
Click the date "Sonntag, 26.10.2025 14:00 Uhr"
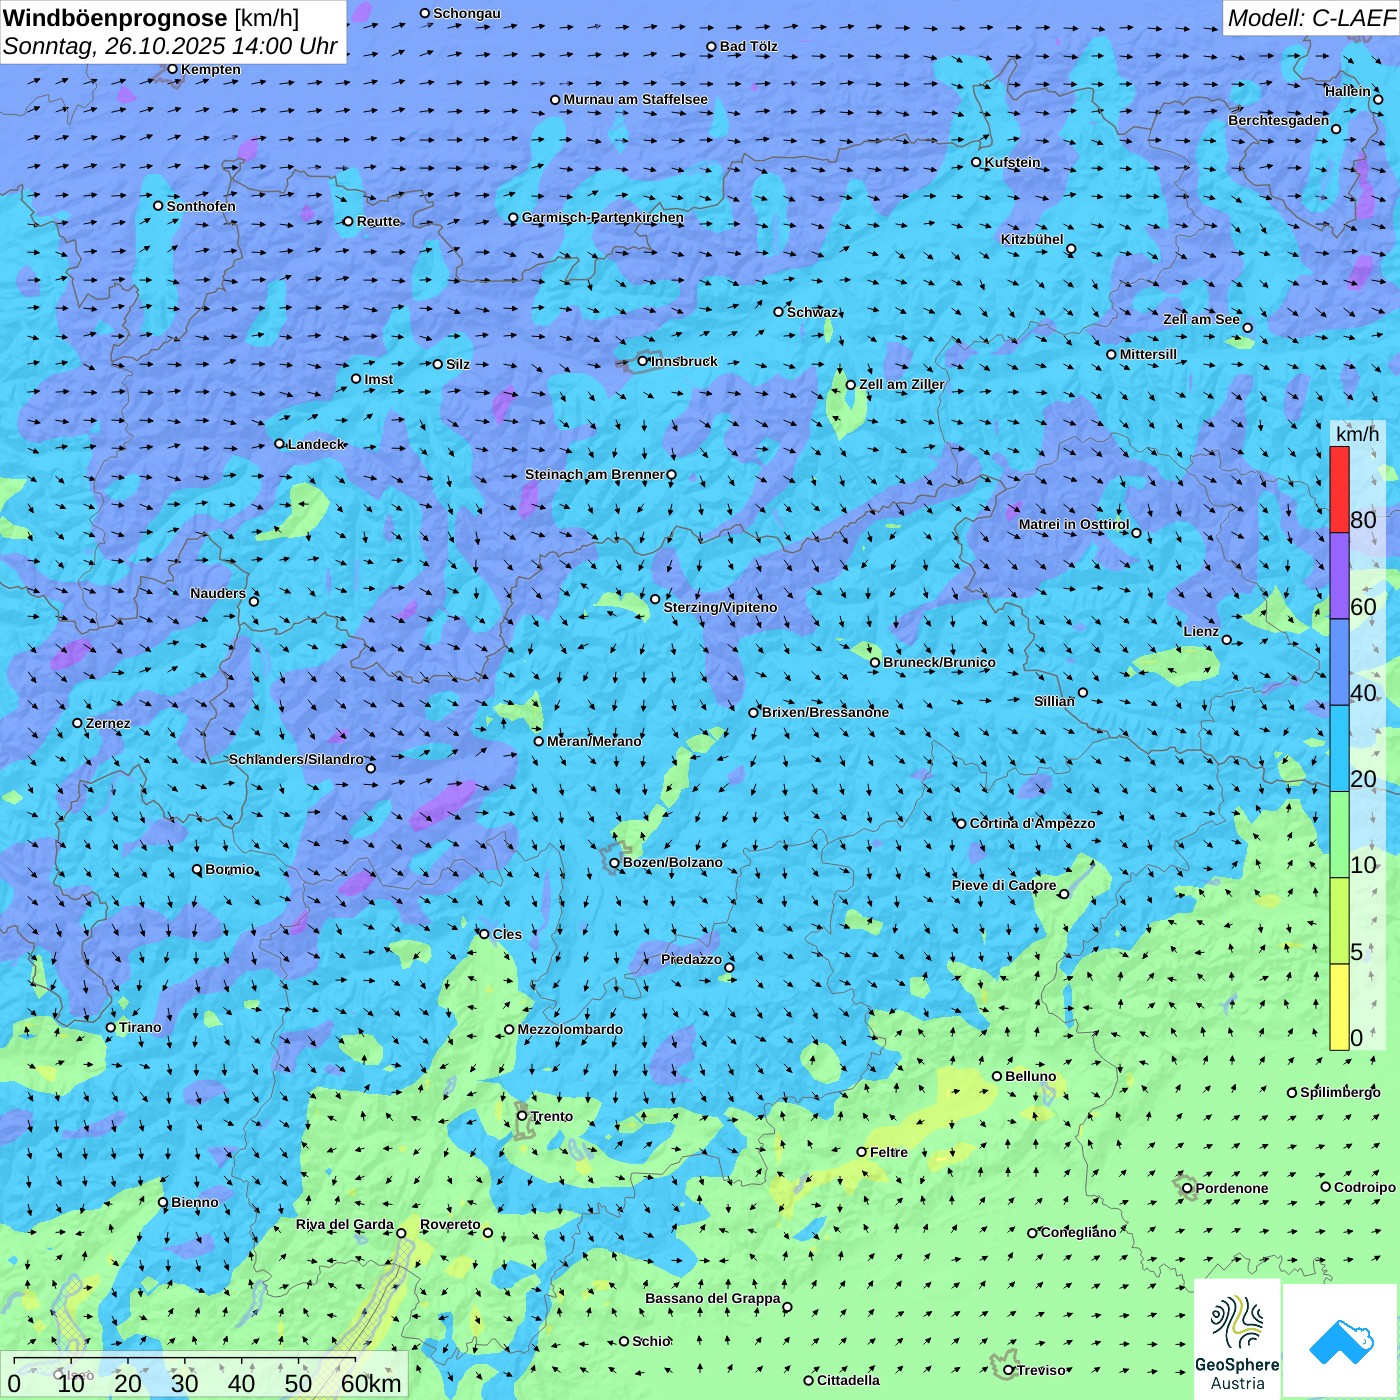[171, 46]
